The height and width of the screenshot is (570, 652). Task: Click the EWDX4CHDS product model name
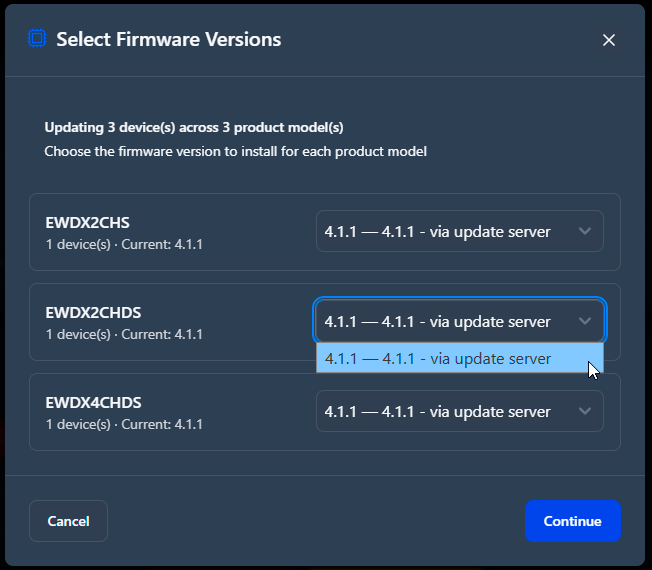tap(94, 402)
